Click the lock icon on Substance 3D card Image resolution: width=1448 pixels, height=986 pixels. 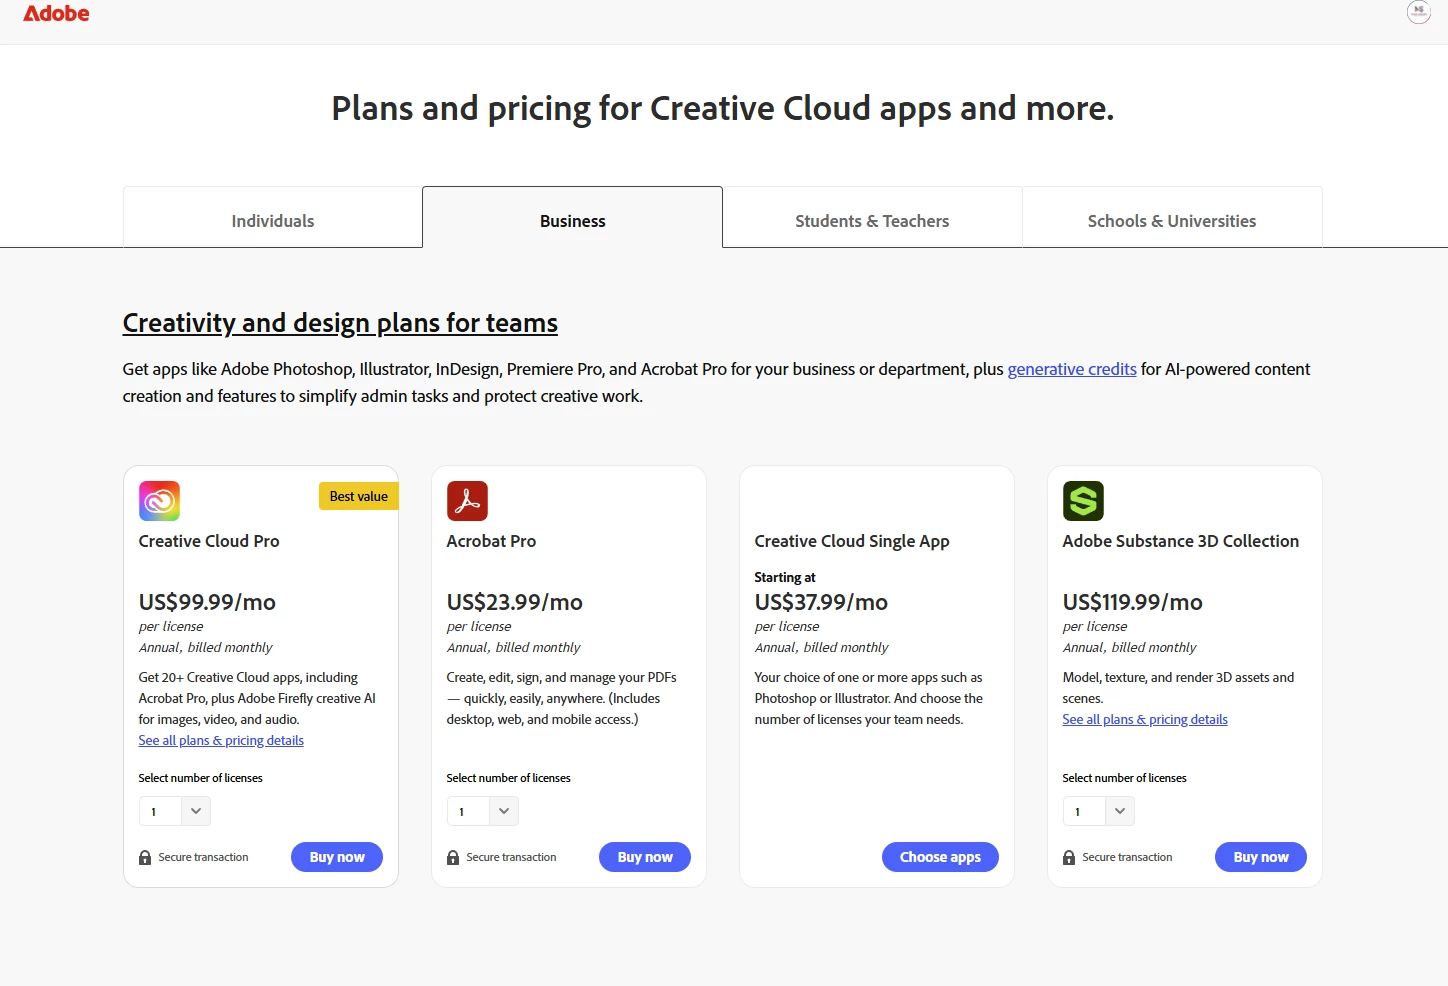(1069, 857)
